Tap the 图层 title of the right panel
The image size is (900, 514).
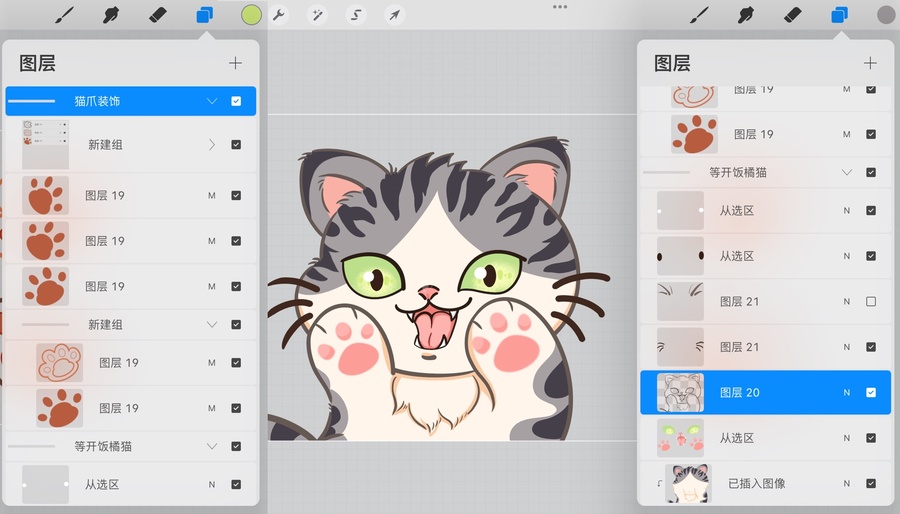pos(672,63)
